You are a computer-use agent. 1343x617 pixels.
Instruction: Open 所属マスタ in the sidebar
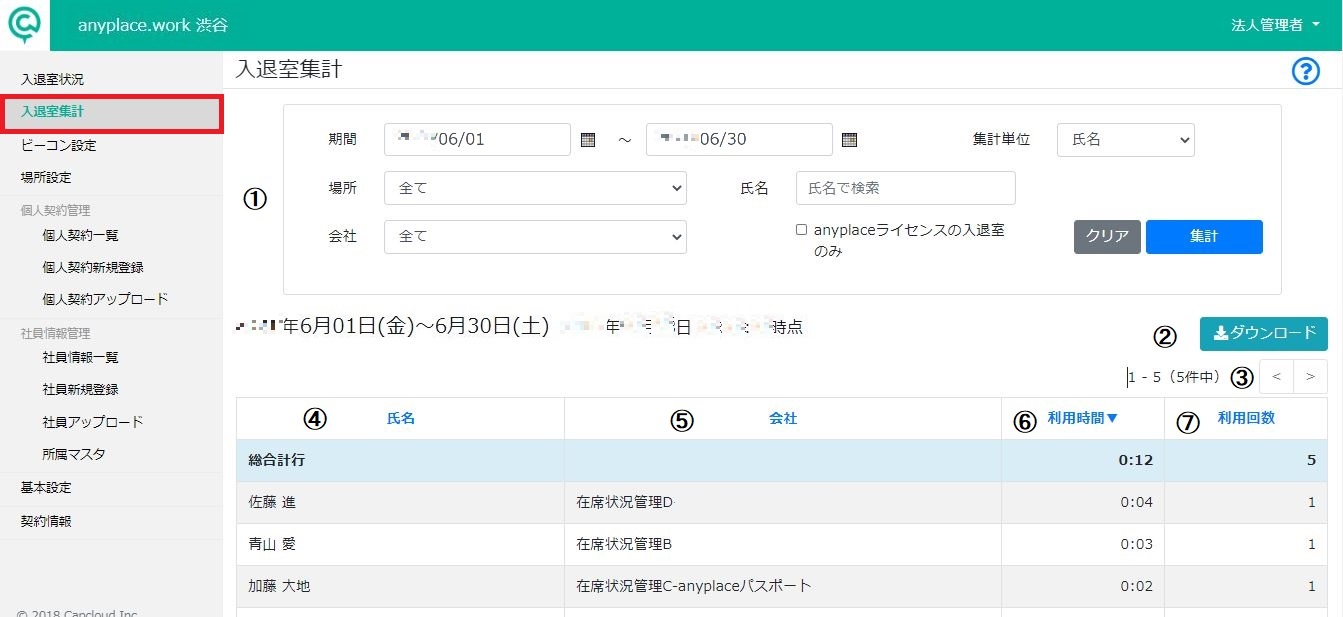[x=74, y=454]
